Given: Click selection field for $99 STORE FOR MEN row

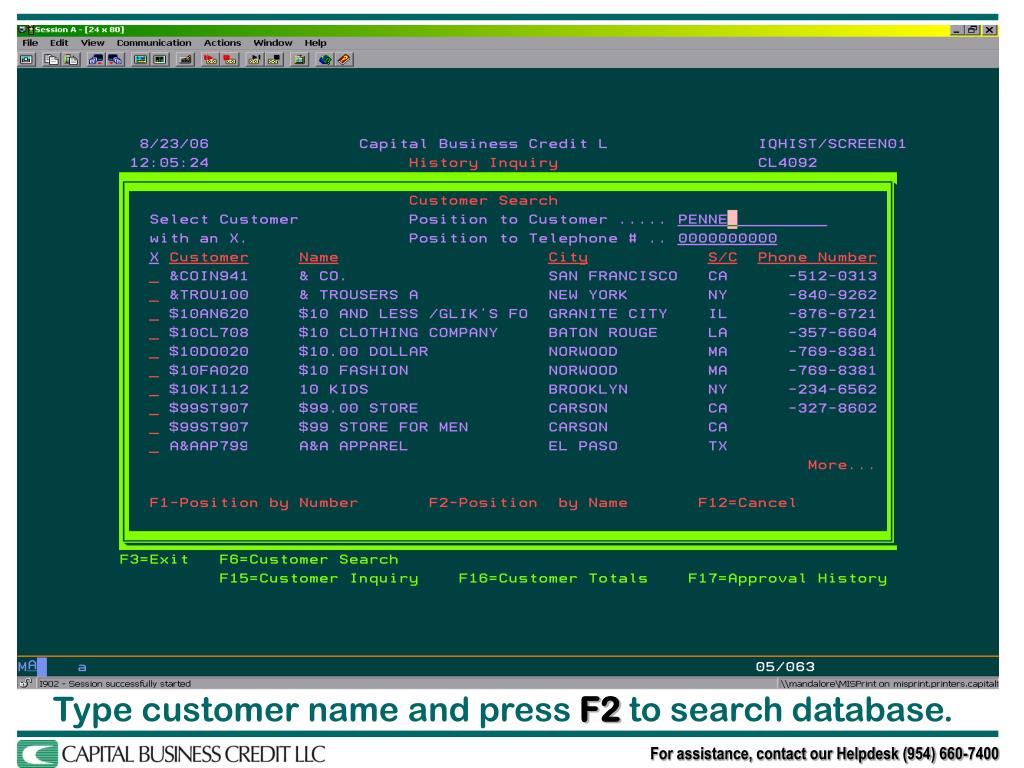Looking at the screenshot, I should [x=154, y=428].
